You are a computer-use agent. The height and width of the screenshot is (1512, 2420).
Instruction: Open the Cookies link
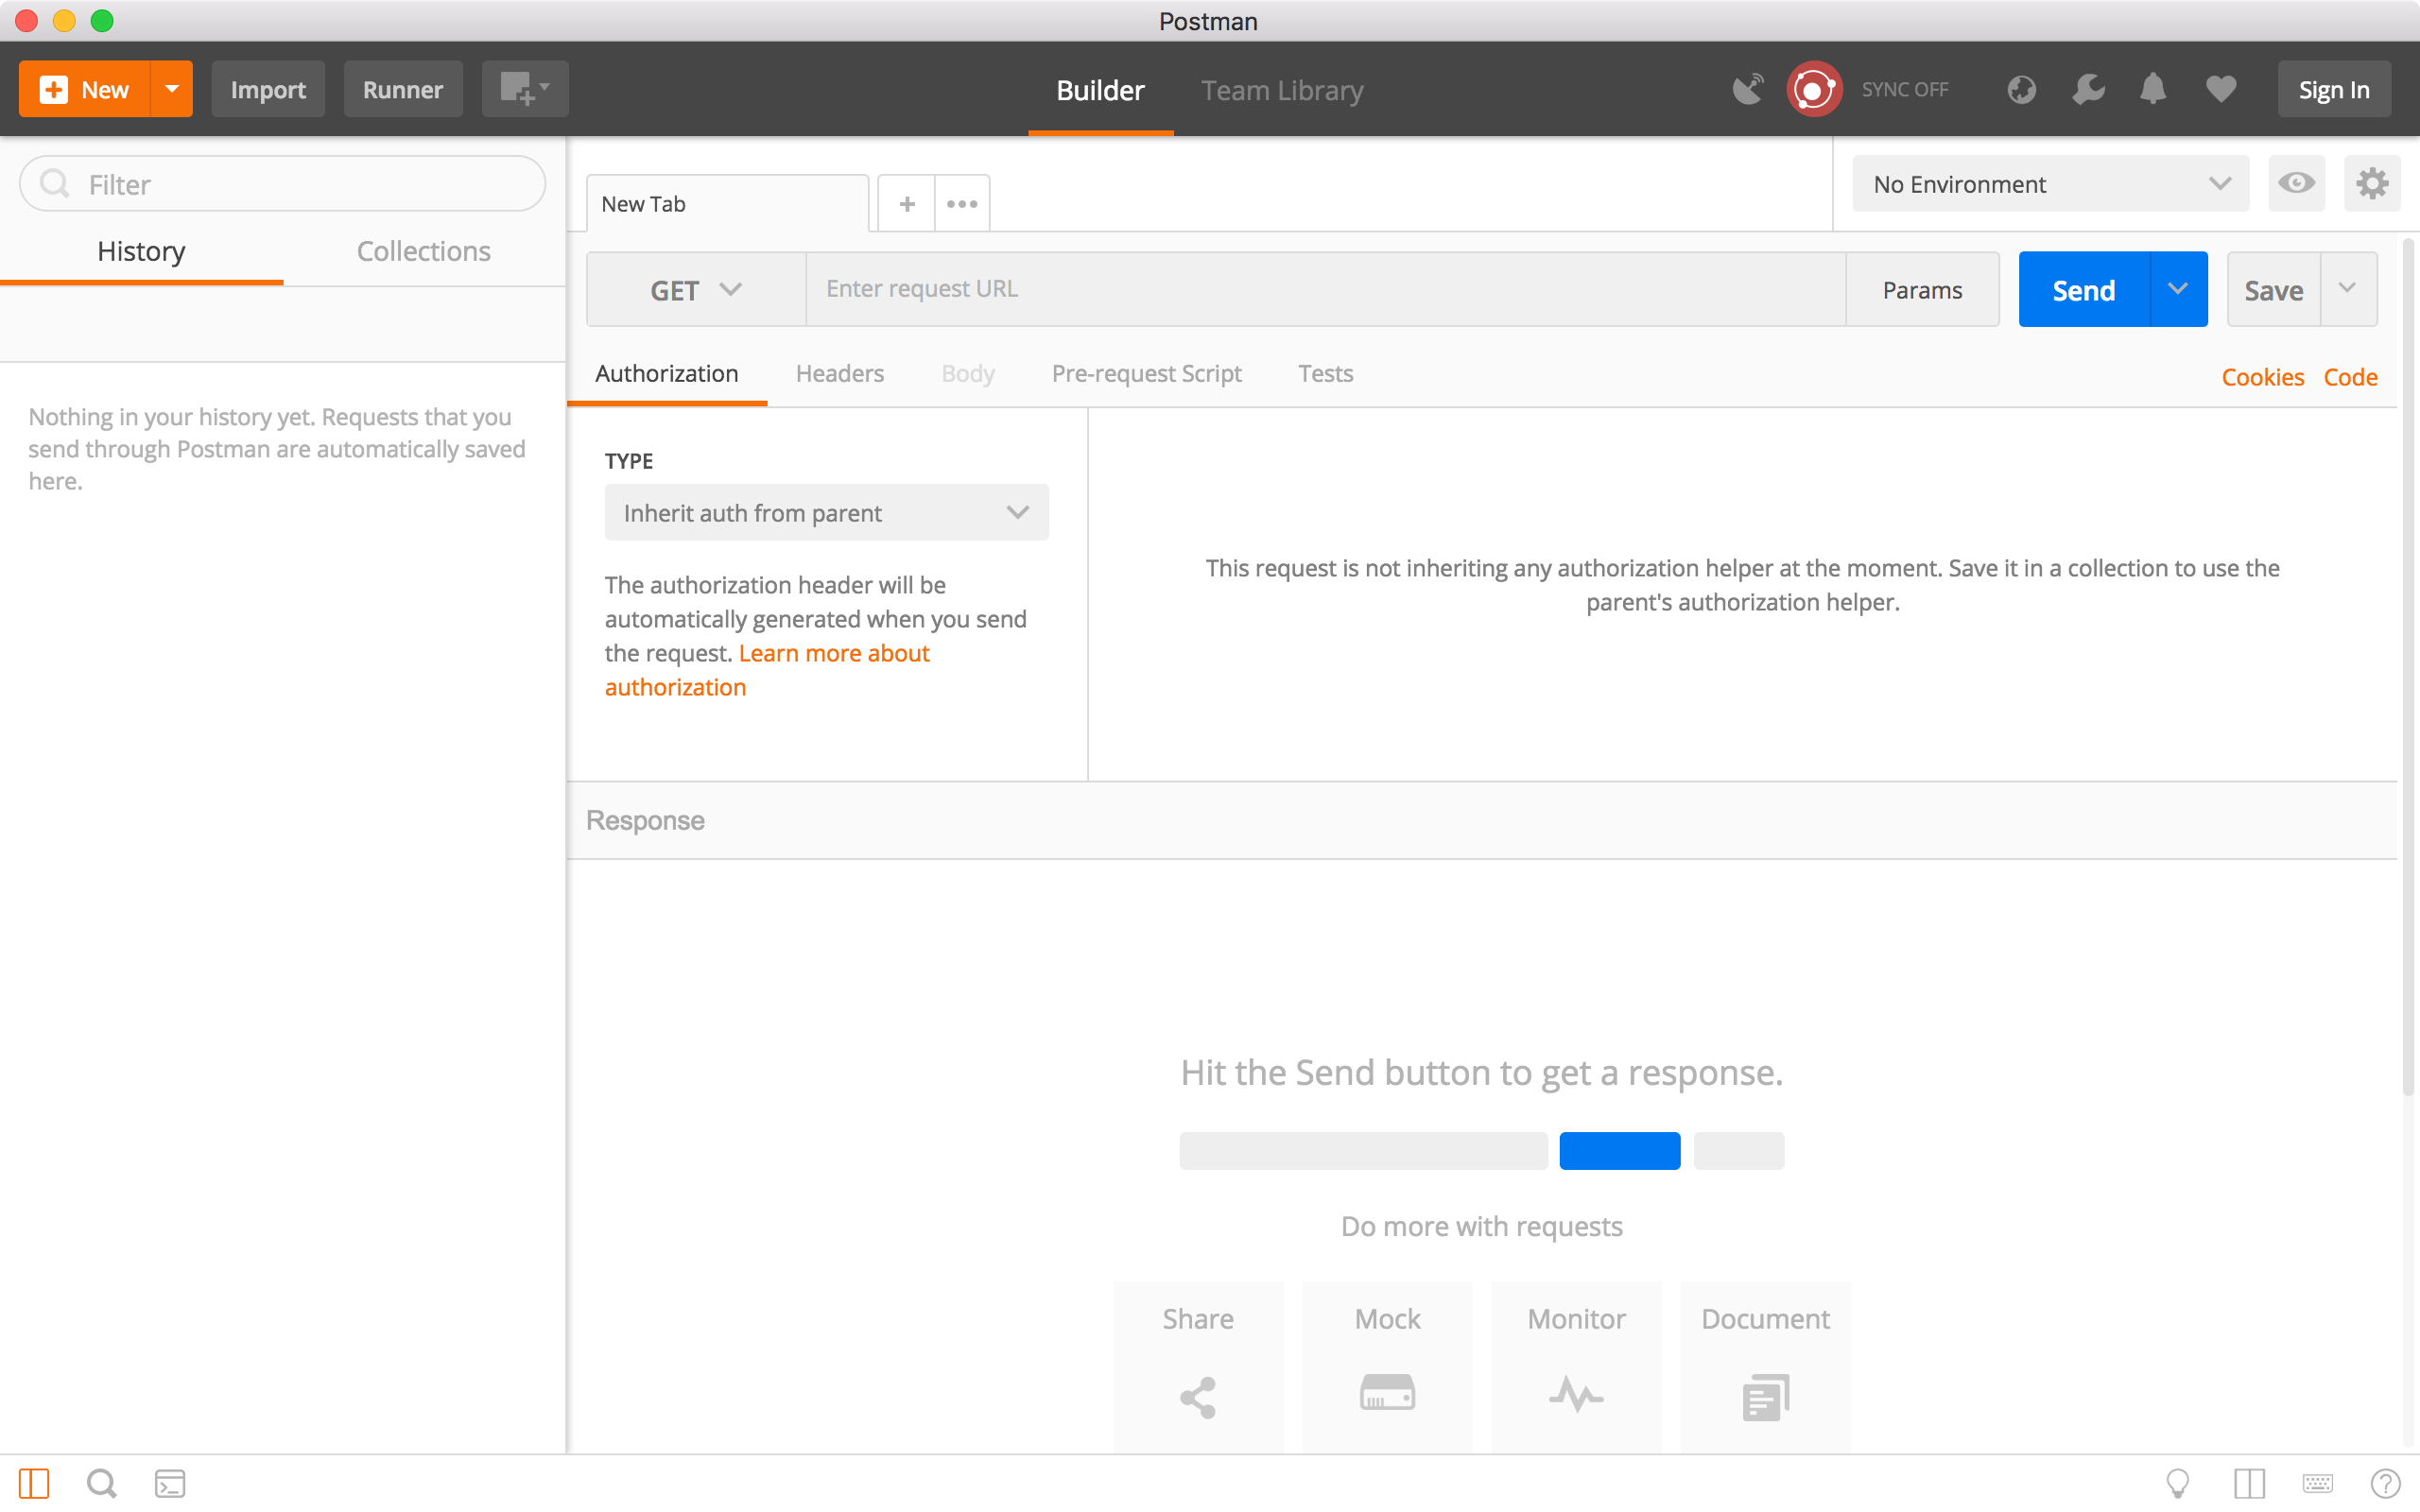pos(2262,377)
